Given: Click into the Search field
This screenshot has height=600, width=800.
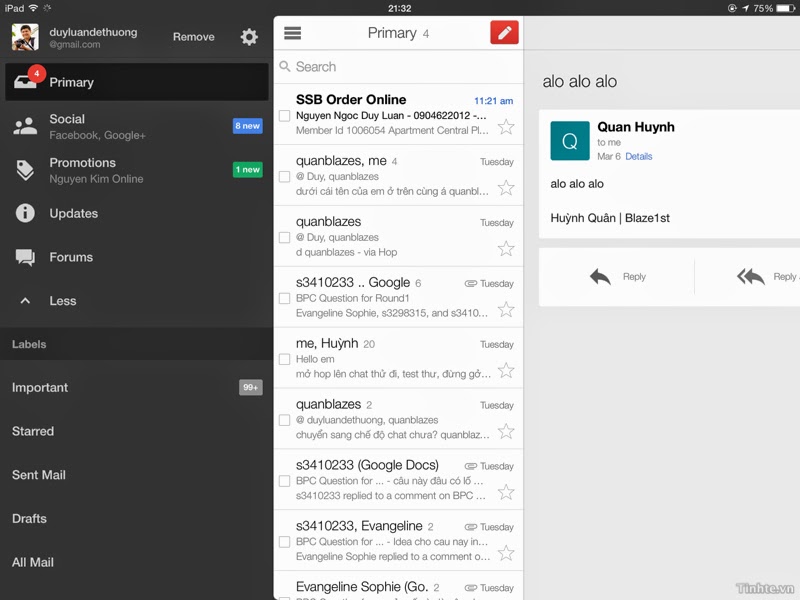Looking at the screenshot, I should click(398, 67).
